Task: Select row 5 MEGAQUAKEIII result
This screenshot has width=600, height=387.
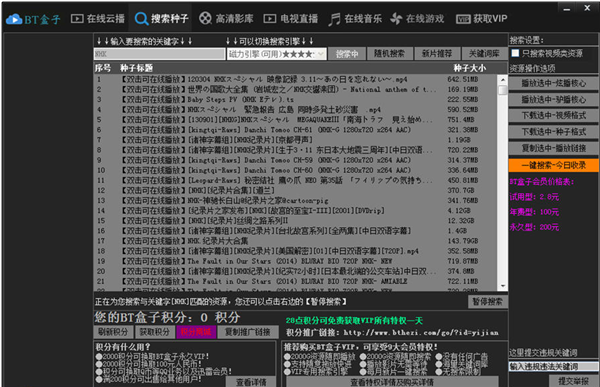Action: (x=295, y=119)
